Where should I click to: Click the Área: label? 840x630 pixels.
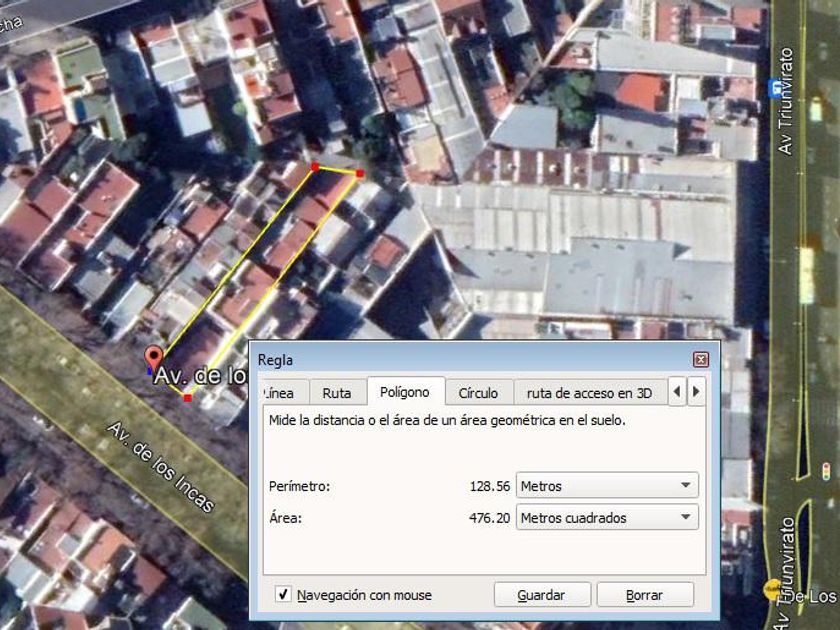286,518
